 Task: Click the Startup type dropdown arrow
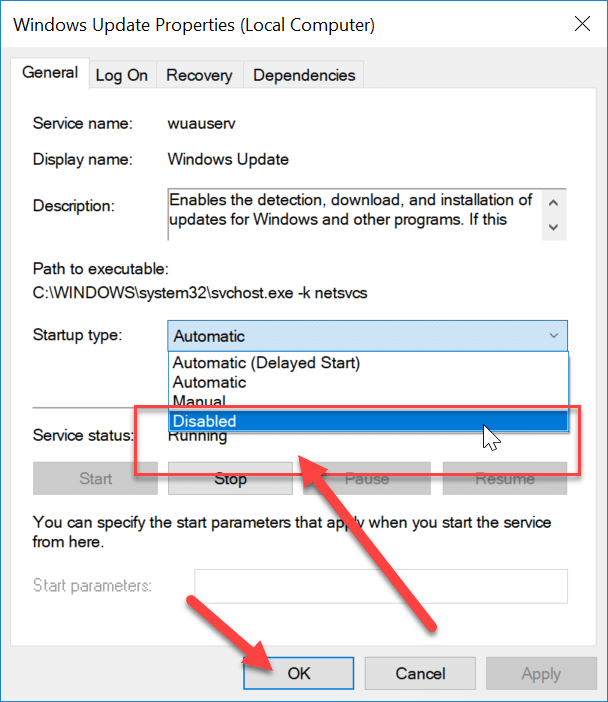click(x=554, y=336)
